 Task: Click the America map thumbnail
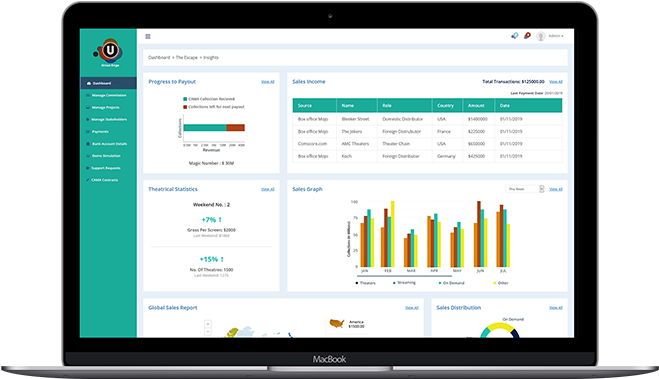tap(337, 324)
